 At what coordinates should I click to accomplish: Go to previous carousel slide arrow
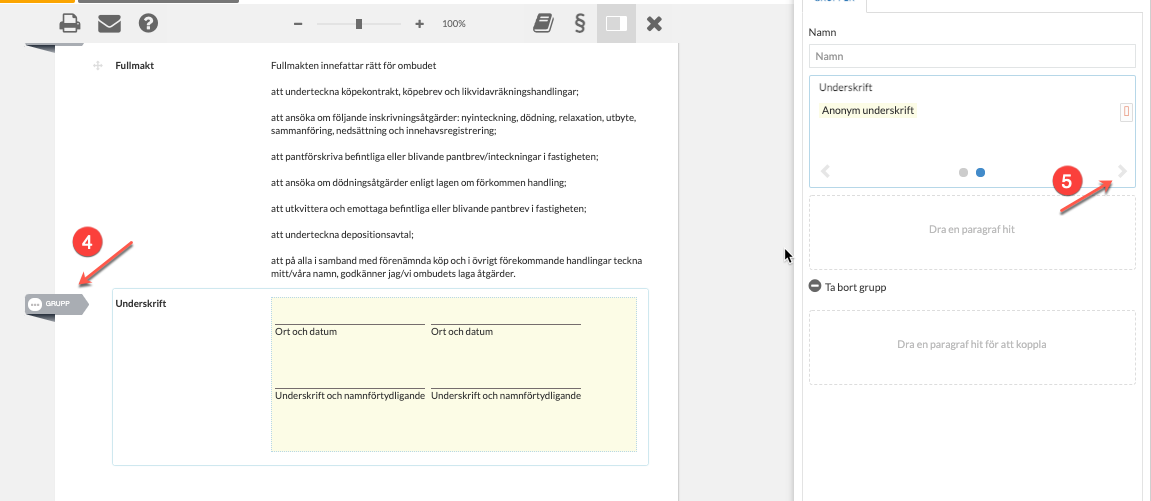tap(825, 172)
